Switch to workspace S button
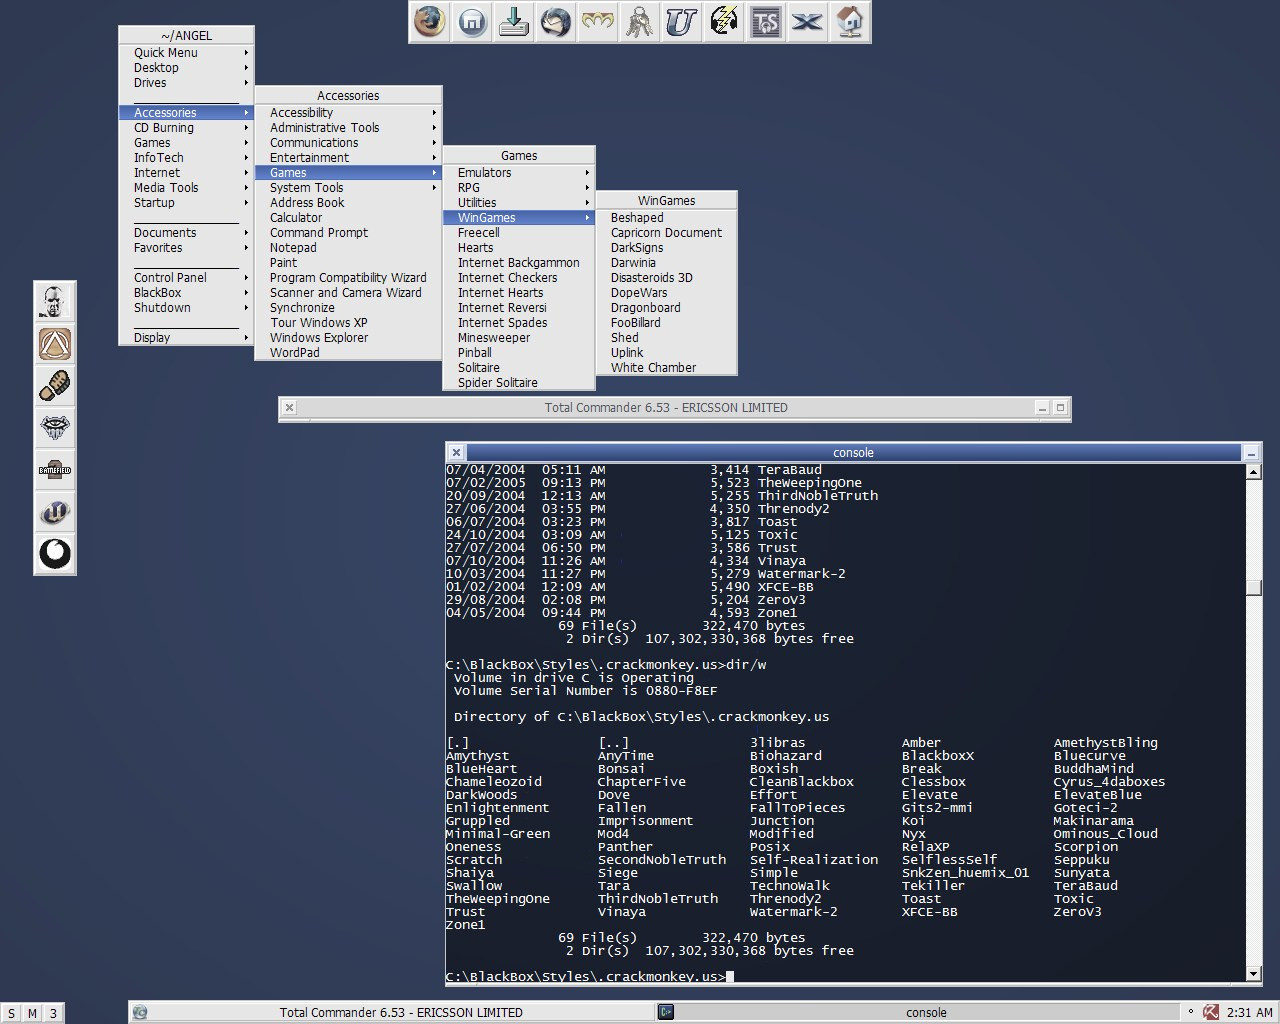 click(12, 1013)
